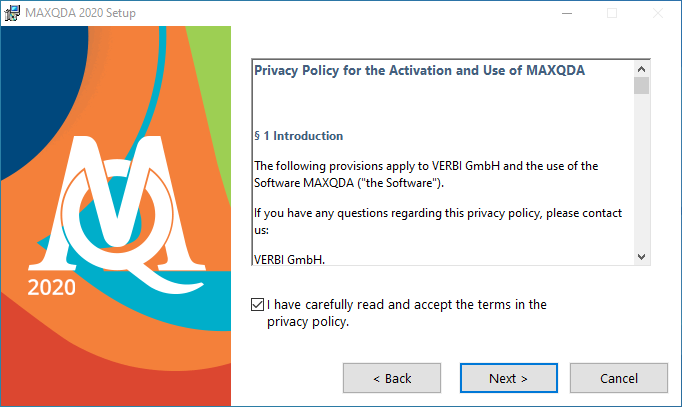
Task: Uncheck the accept privacy policy checkbox
Action: (x=257, y=304)
